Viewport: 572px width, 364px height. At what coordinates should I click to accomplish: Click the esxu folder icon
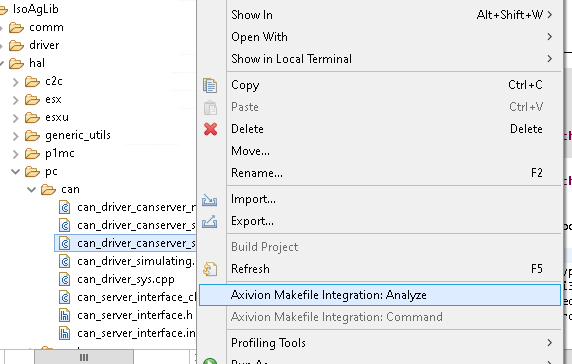click(x=32, y=117)
